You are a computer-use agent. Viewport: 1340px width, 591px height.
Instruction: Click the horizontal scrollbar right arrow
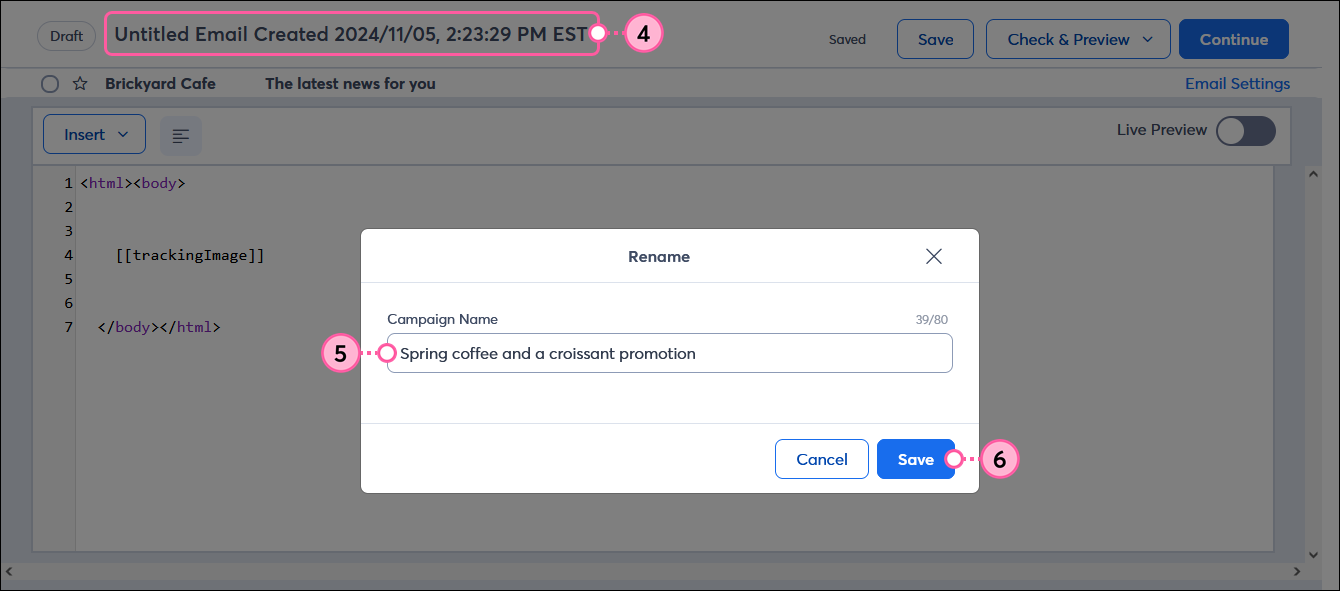tap(1298, 572)
